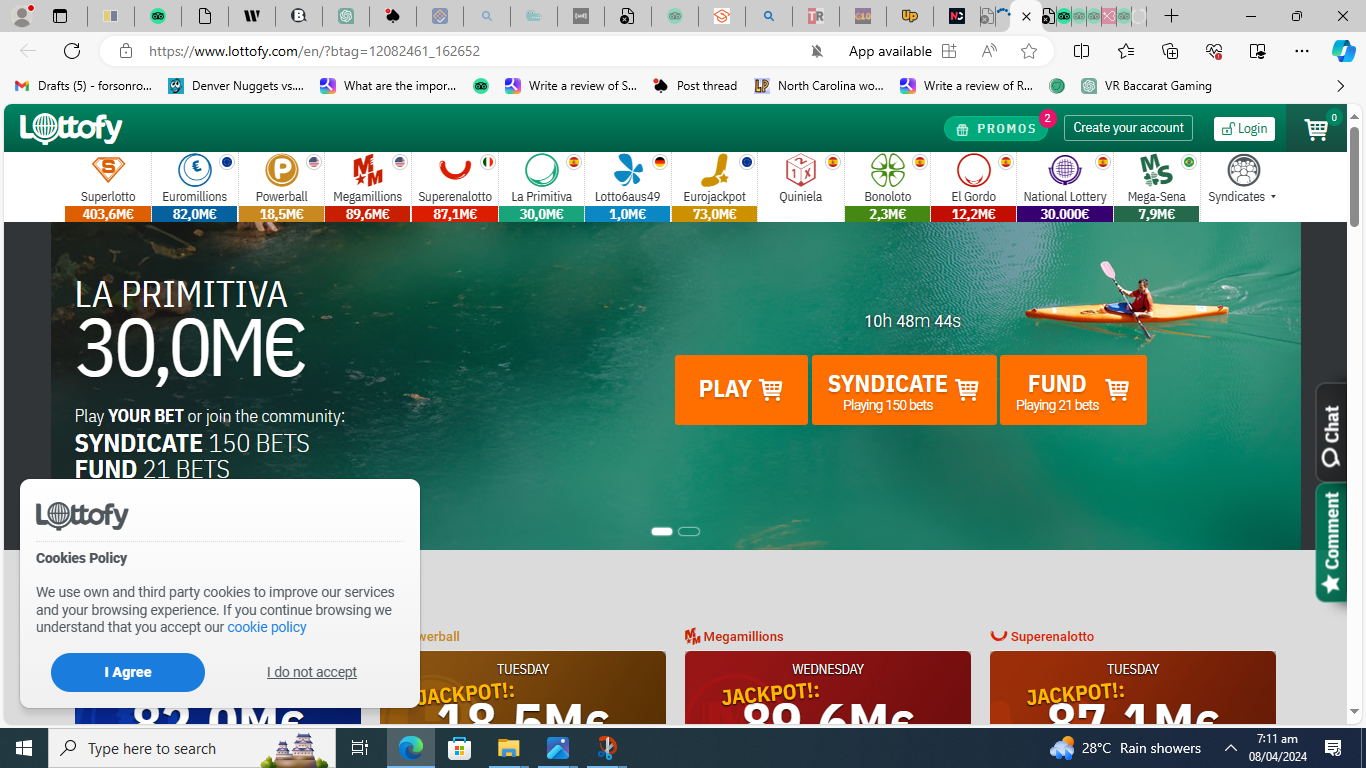Open North Carolina bookmark
The image size is (1366, 768).
tap(819, 86)
